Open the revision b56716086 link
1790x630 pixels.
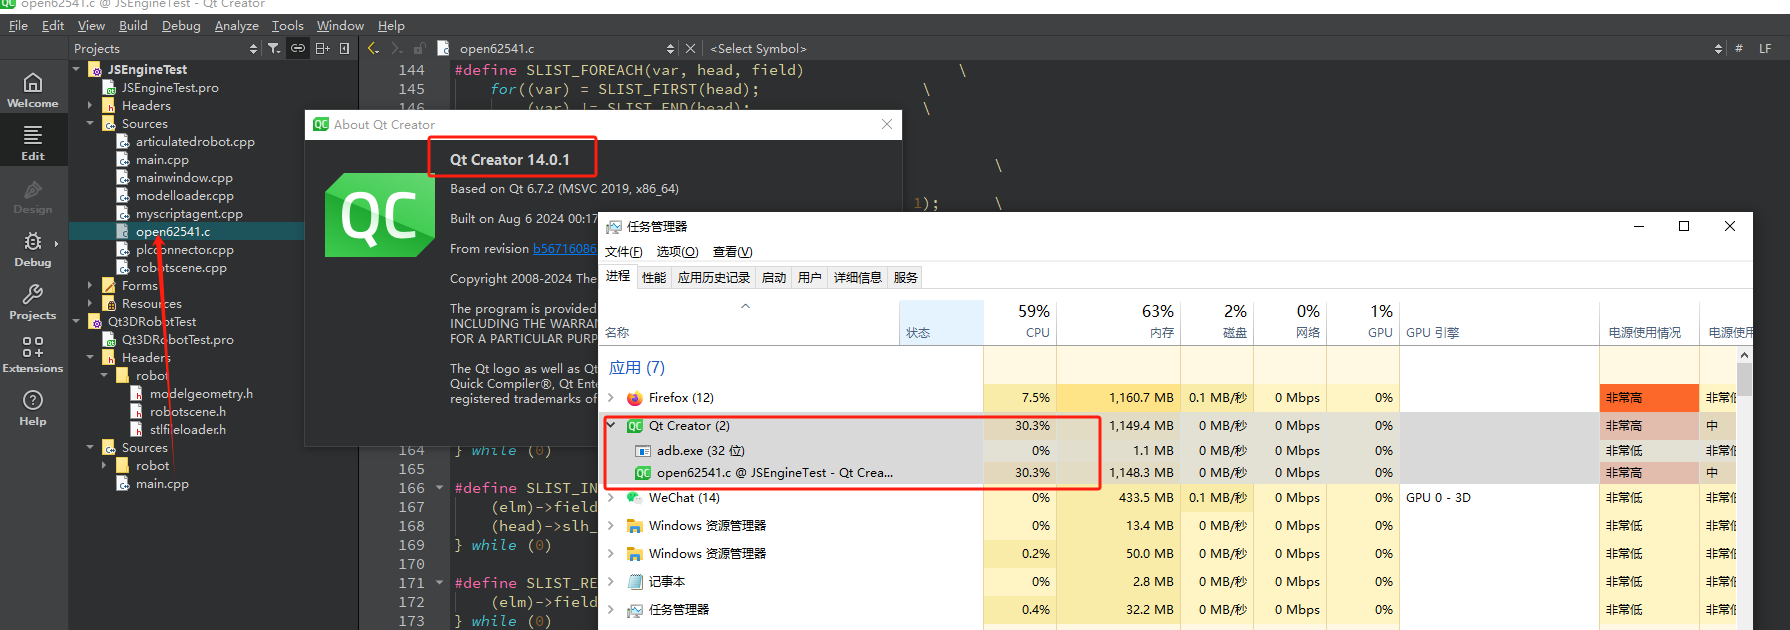564,249
